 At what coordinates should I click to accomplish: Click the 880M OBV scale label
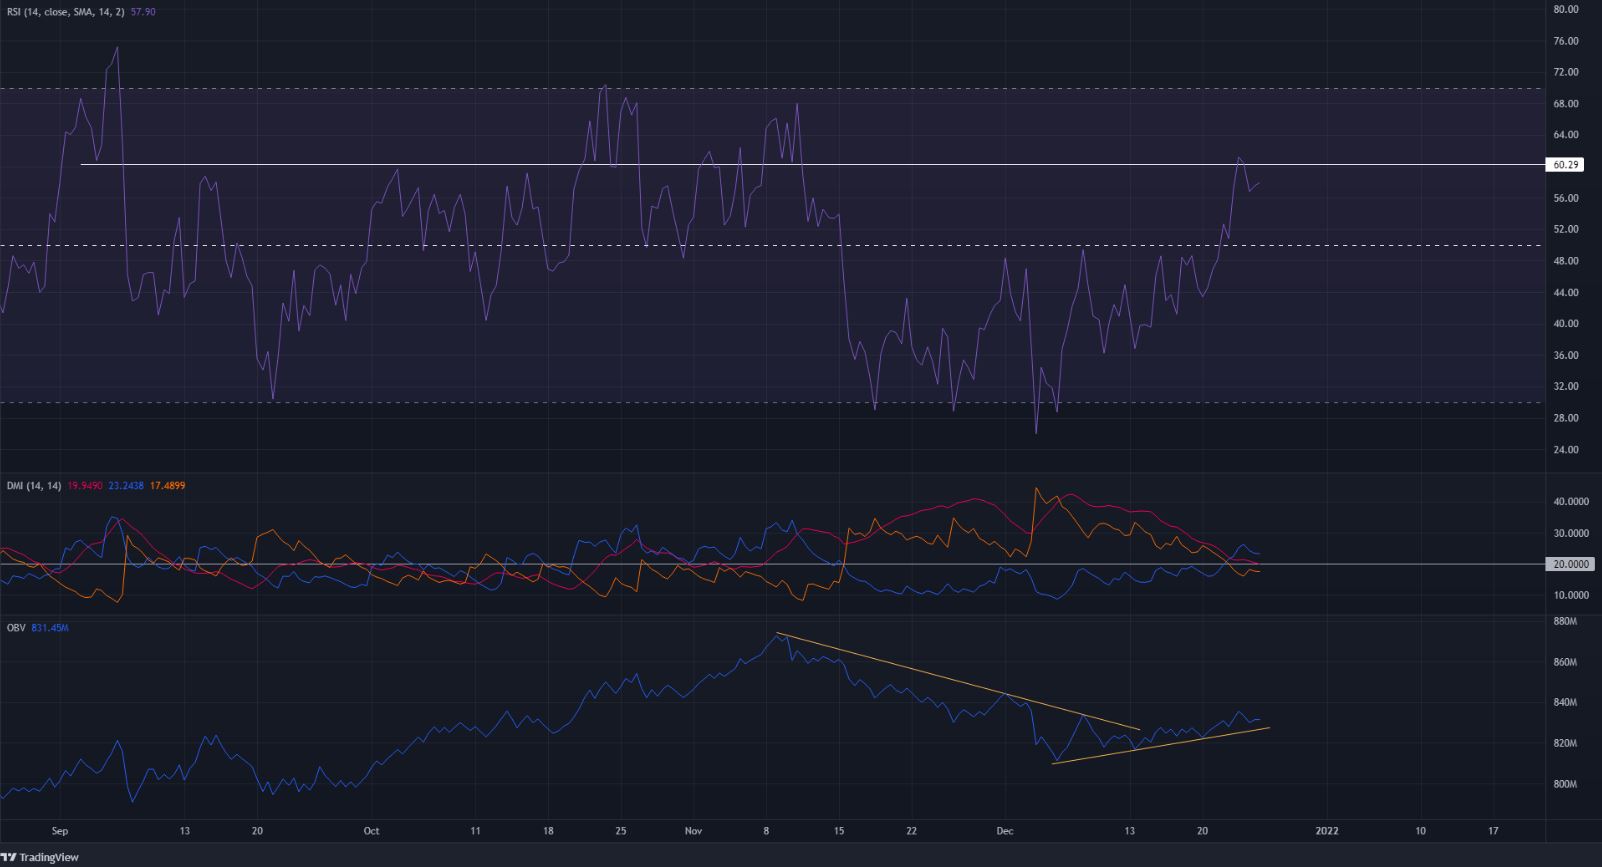pyautogui.click(x=1565, y=622)
